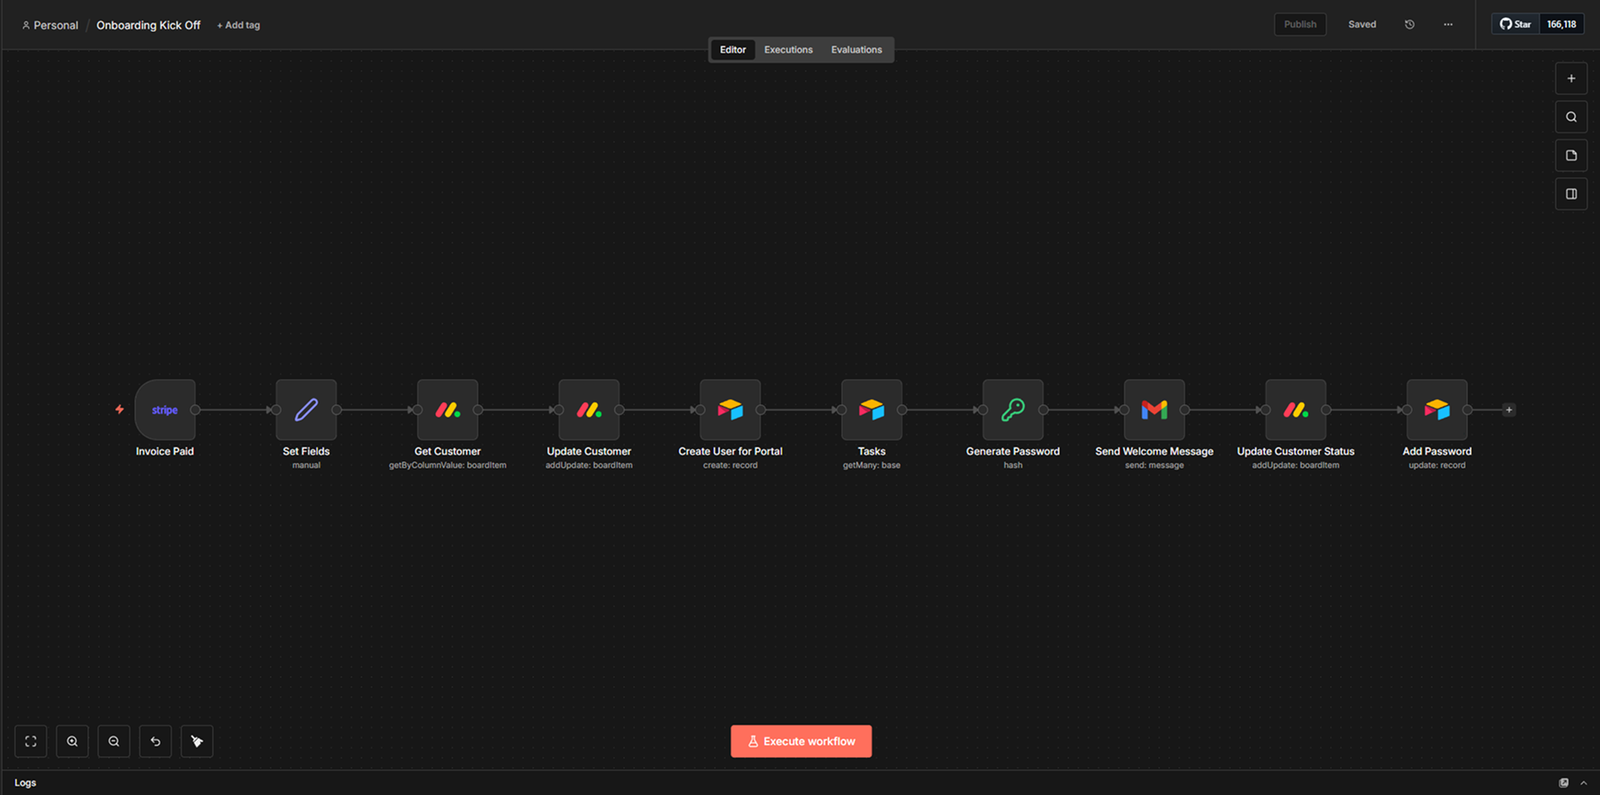Click the Add tag link

click(238, 26)
